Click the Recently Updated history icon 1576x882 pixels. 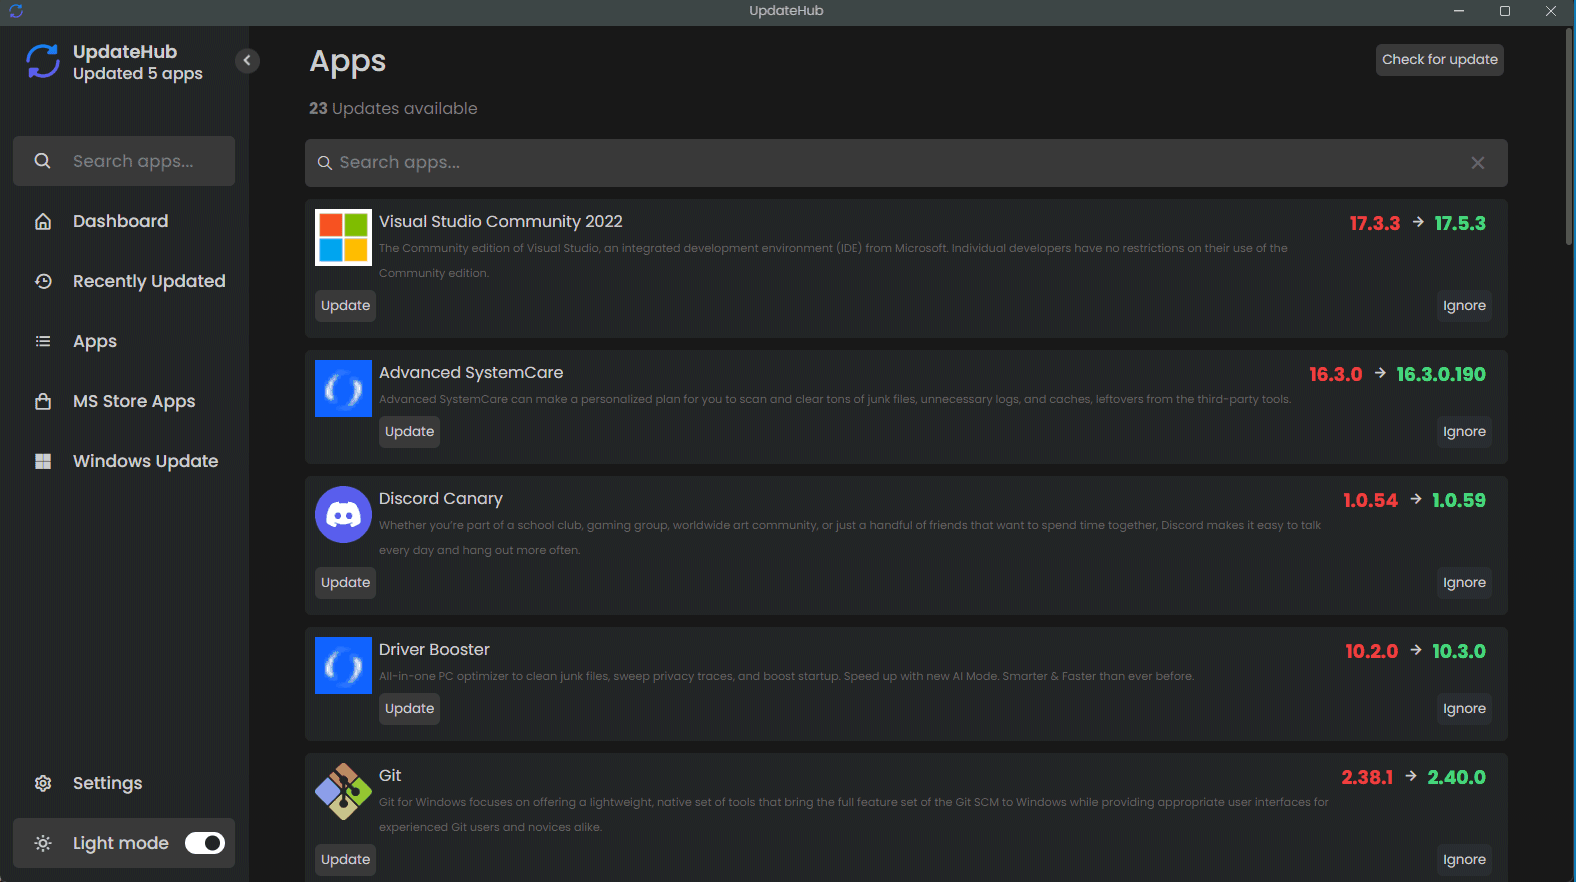point(43,281)
